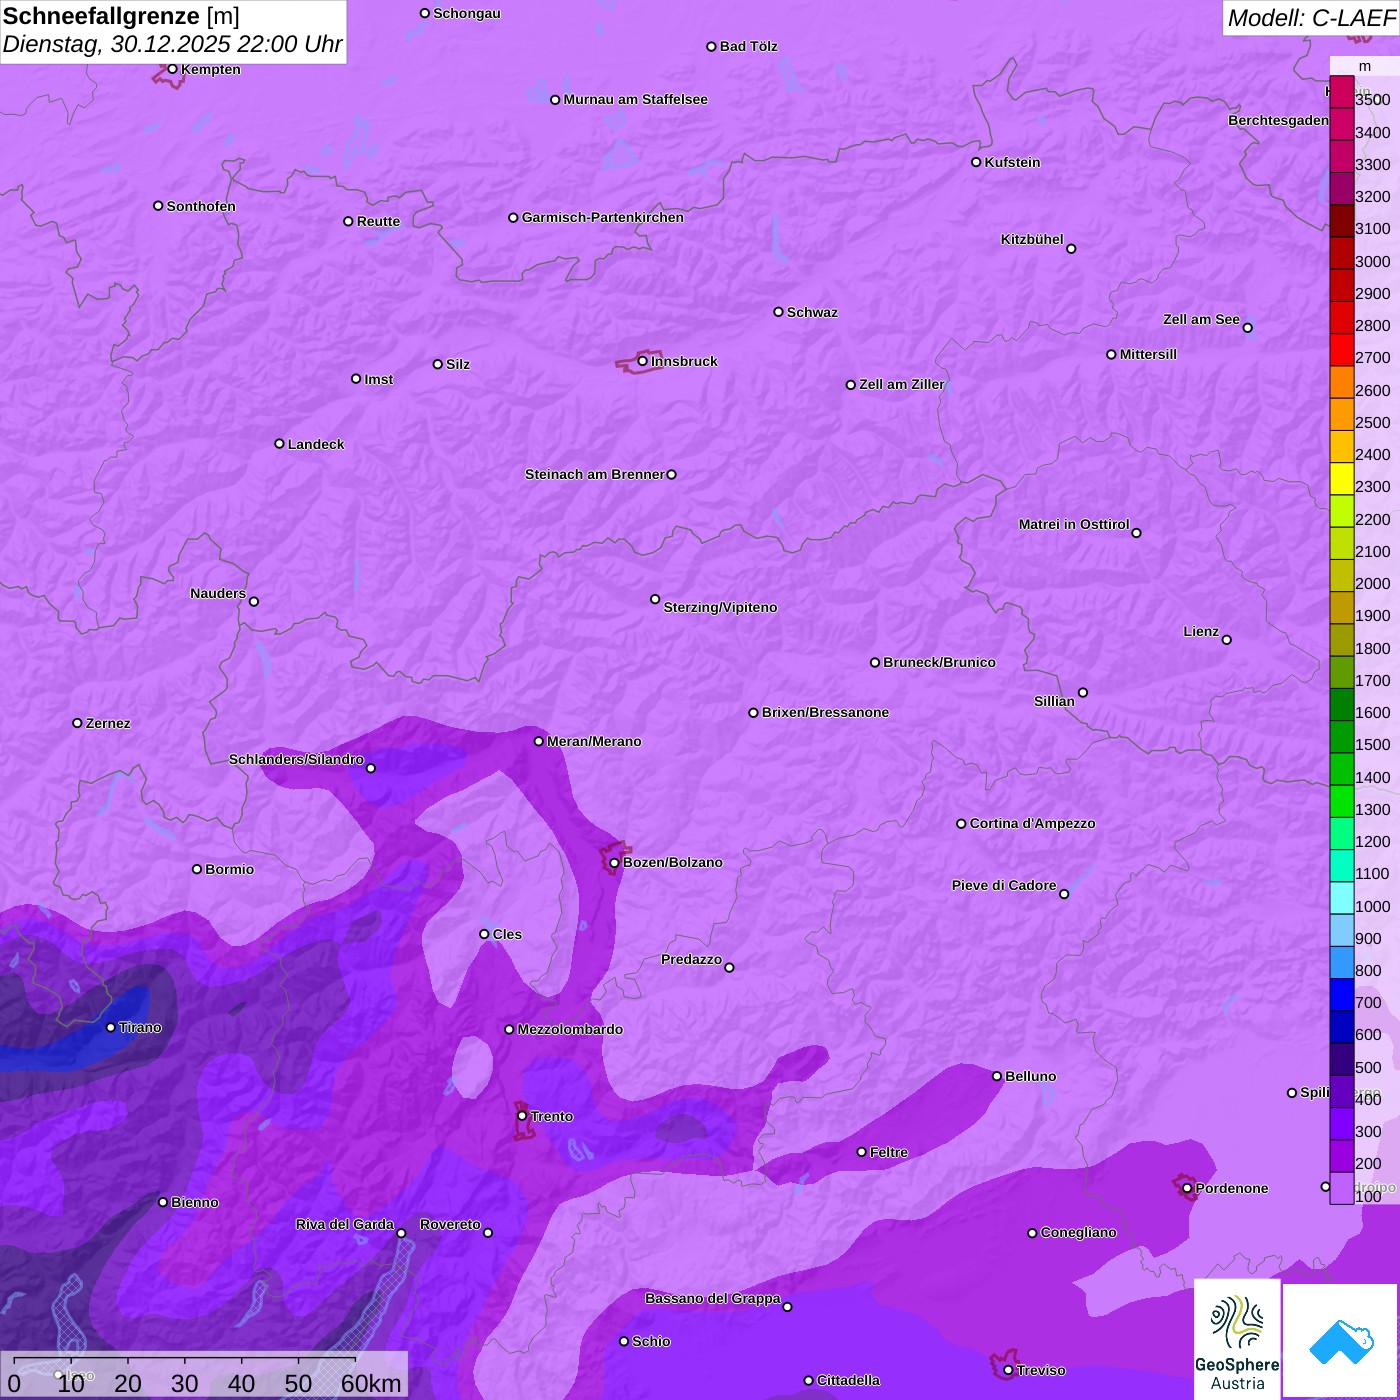1400x1400 pixels.
Task: Click the Bruneck/Brunico label
Action: point(939,662)
